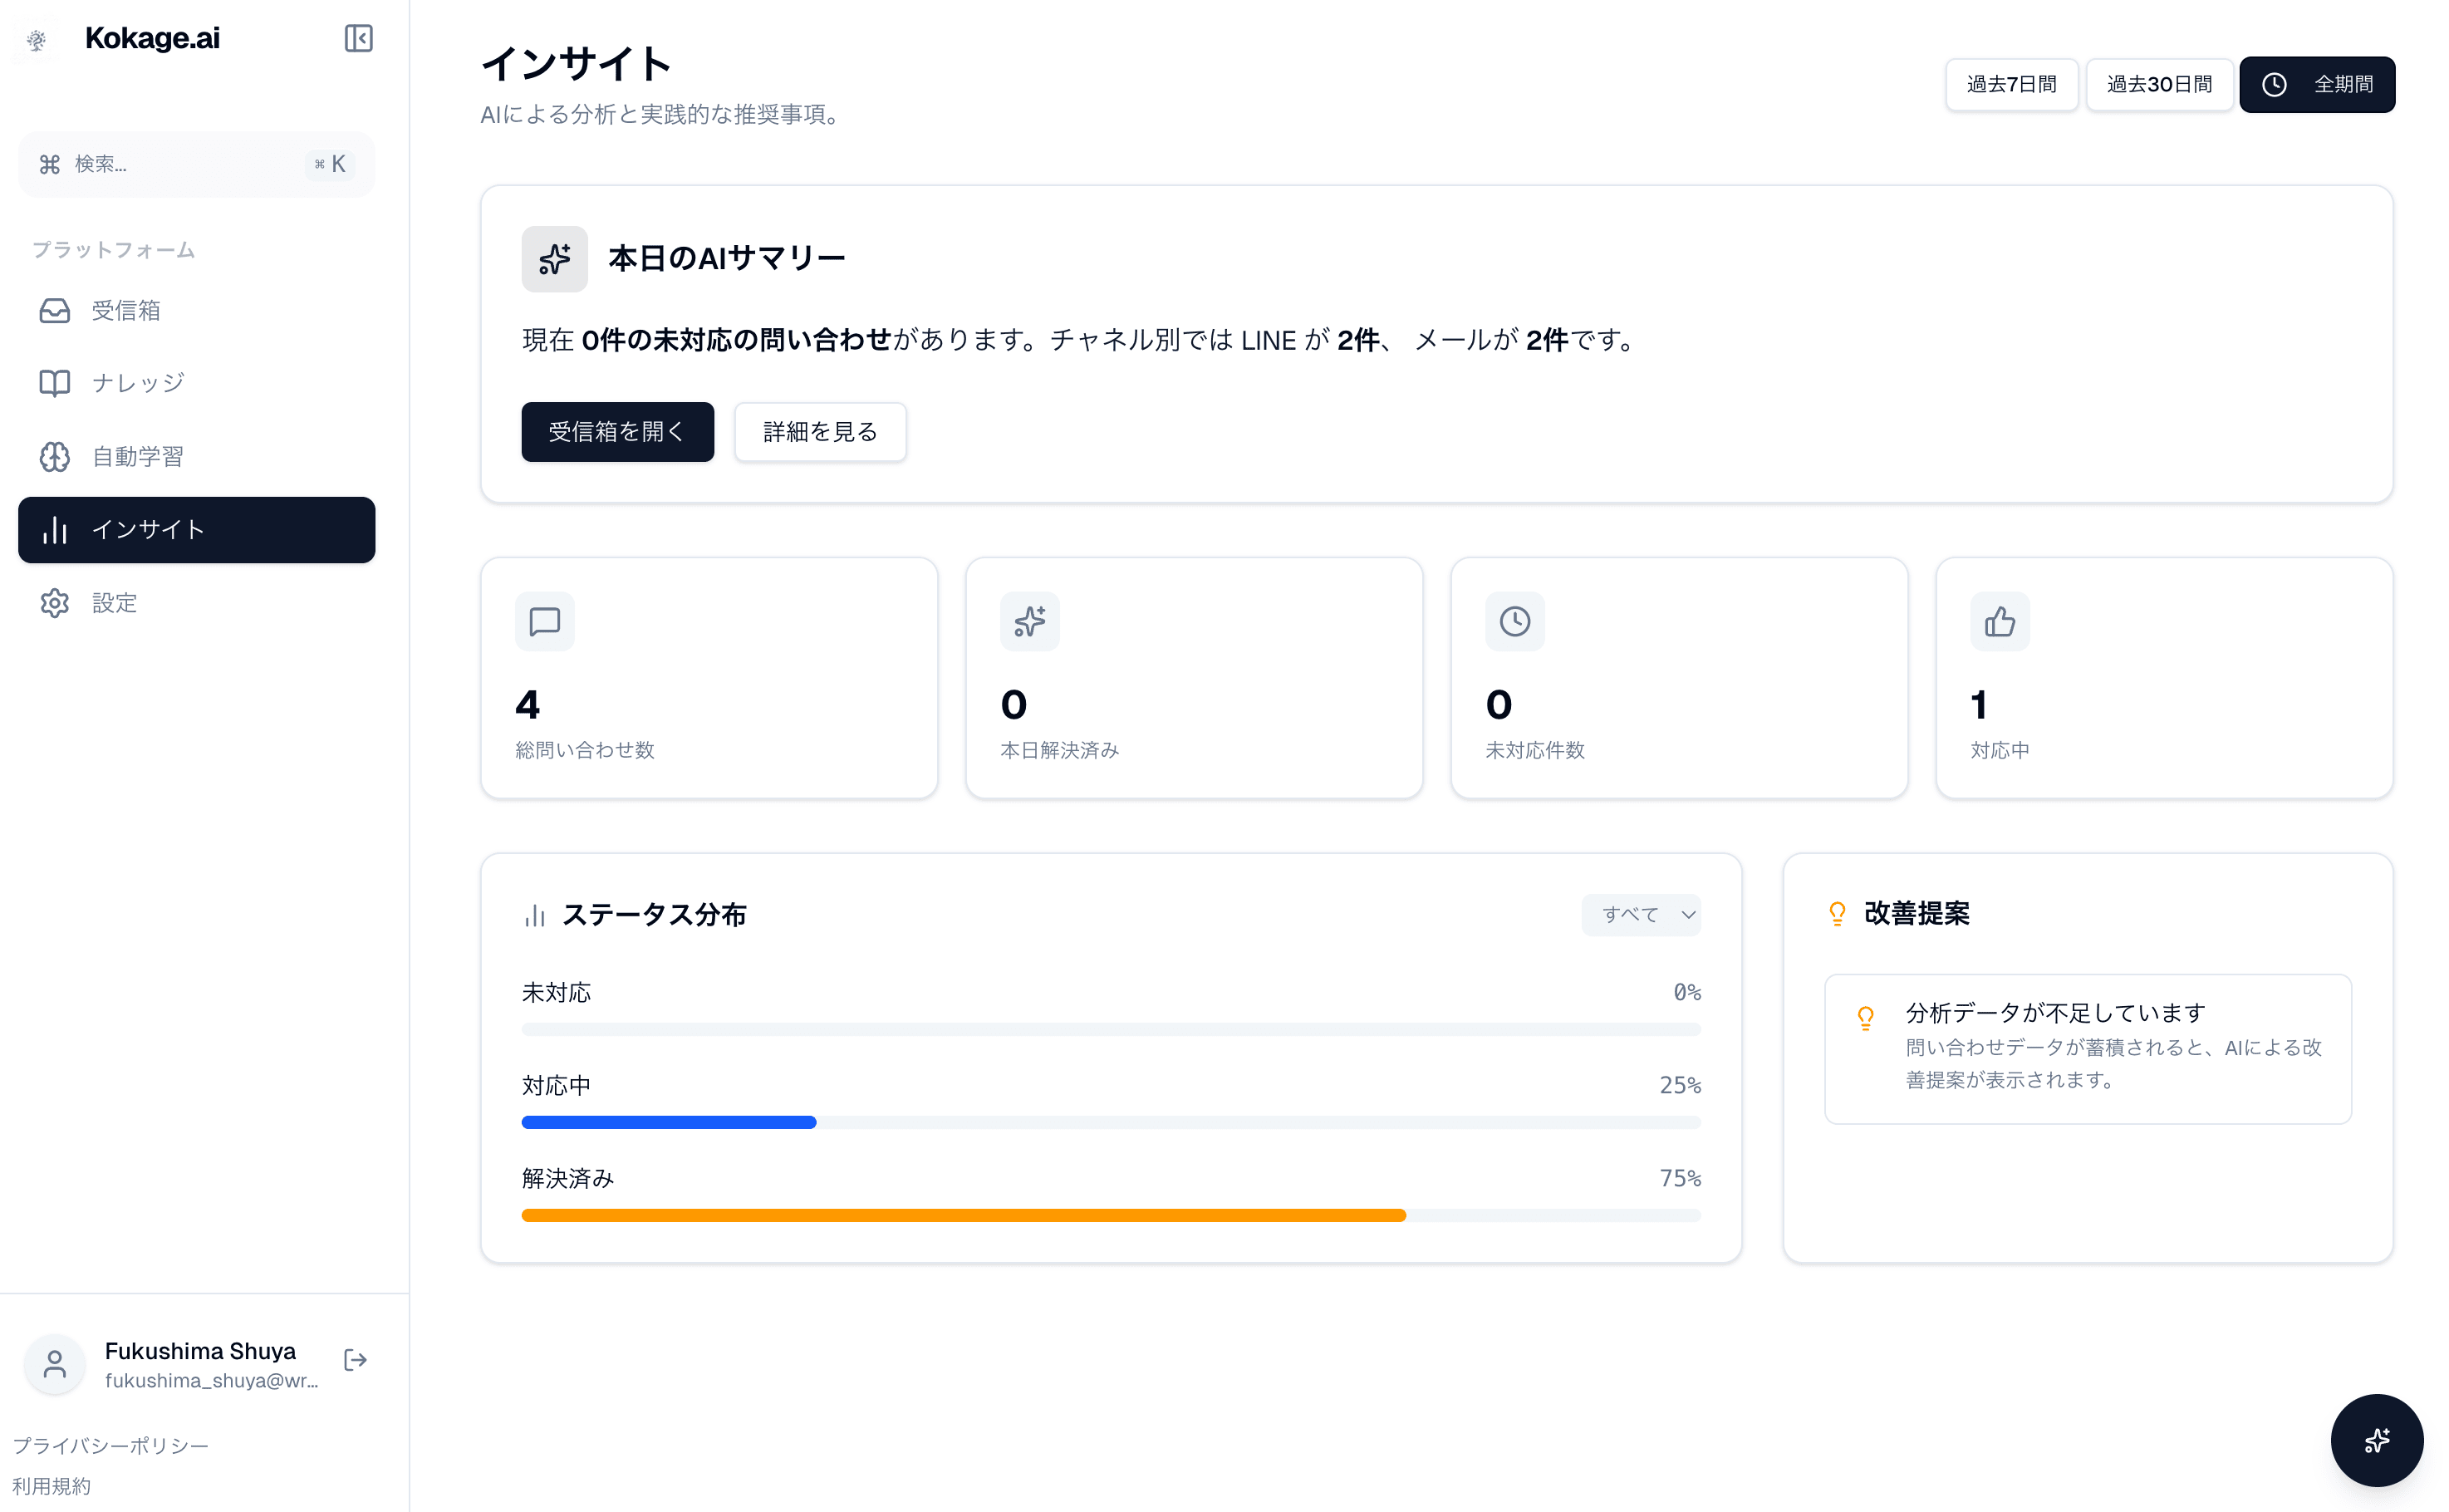Click the user avatar icon
Viewport: 2449px width, 1512px height.
pyautogui.click(x=55, y=1364)
